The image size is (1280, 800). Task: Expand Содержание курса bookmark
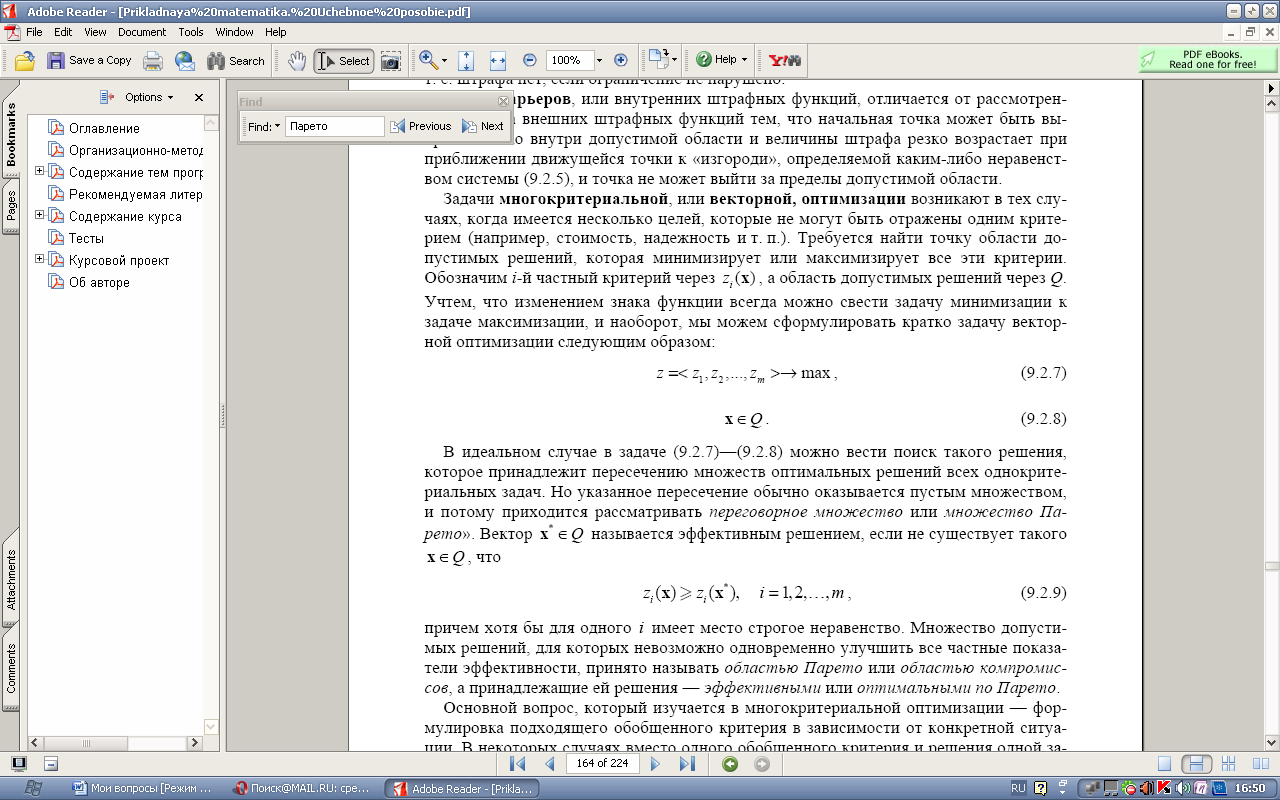[40, 216]
